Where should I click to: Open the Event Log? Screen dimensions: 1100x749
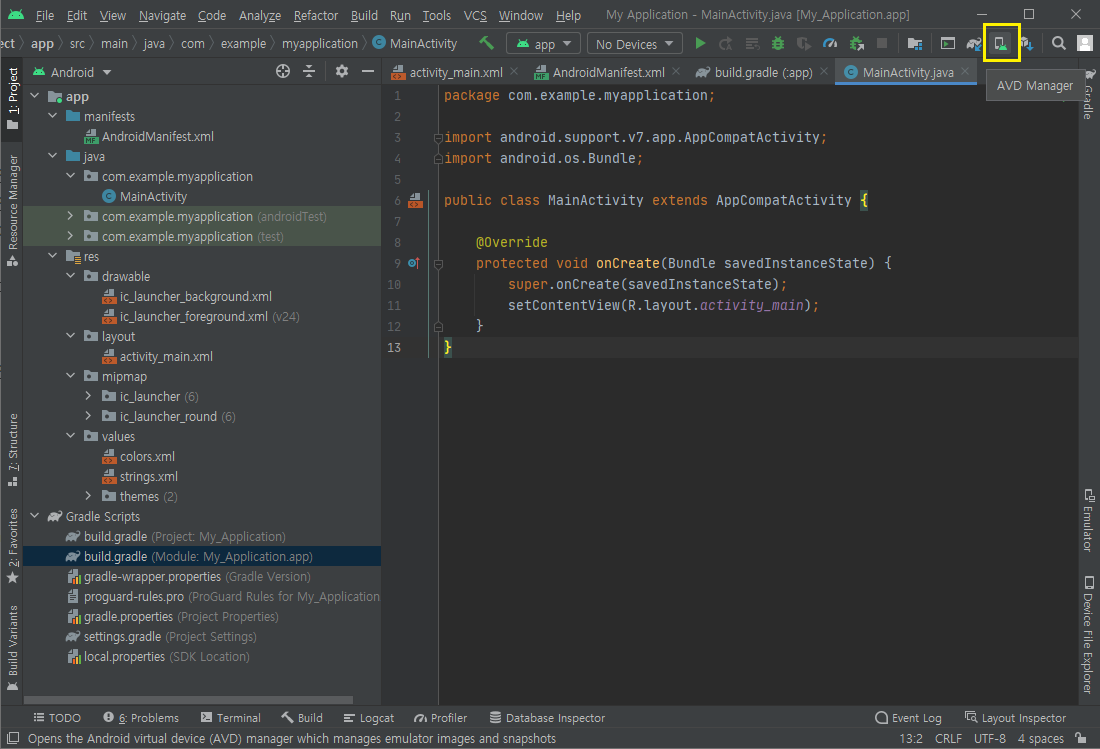(908, 717)
